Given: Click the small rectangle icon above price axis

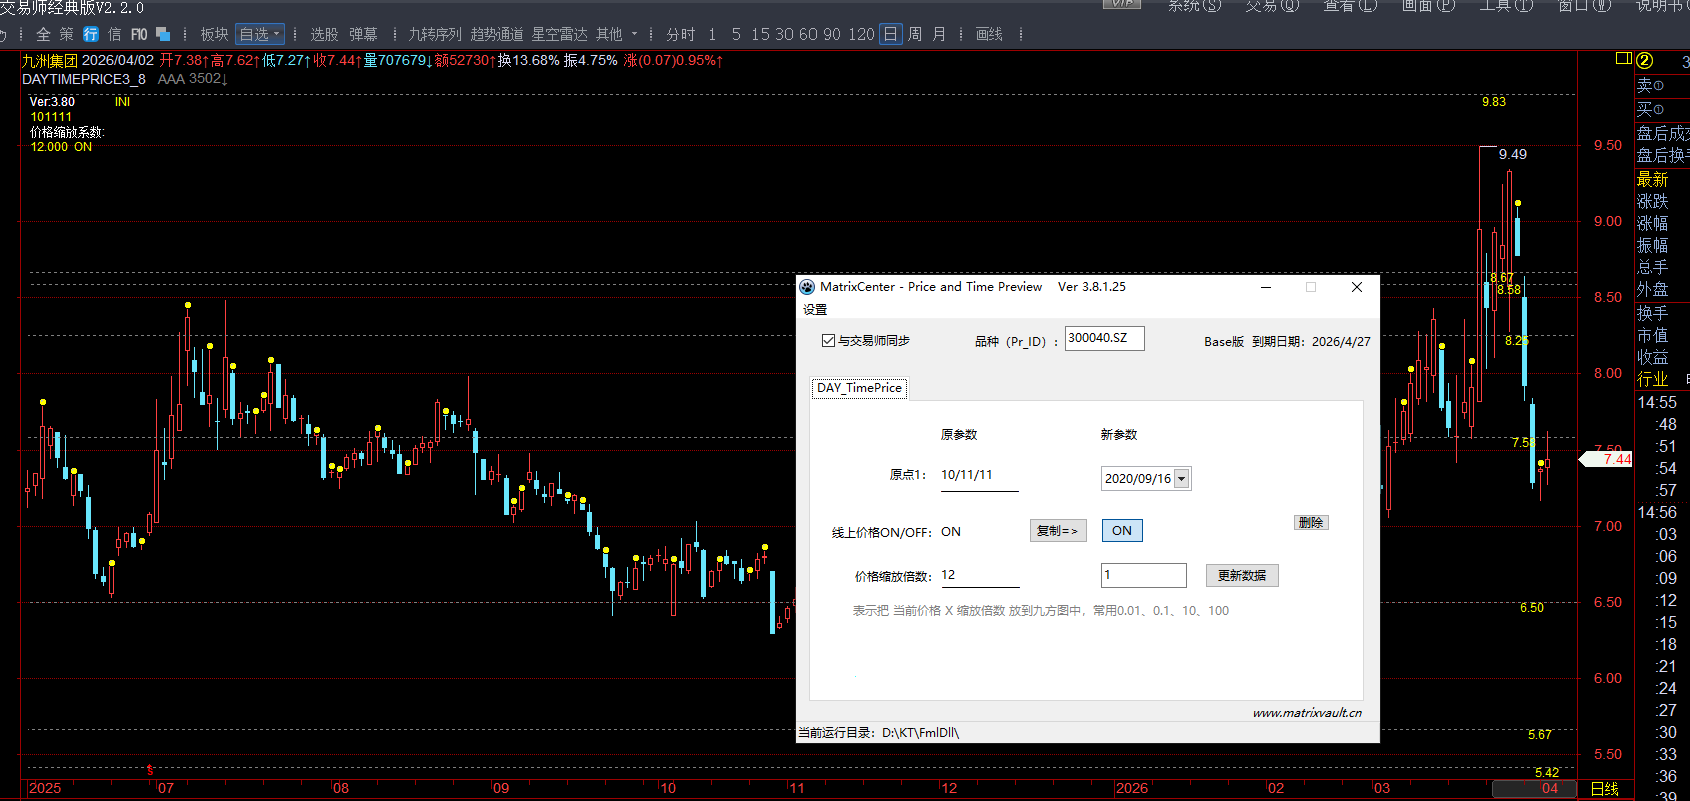Looking at the screenshot, I should [1624, 59].
